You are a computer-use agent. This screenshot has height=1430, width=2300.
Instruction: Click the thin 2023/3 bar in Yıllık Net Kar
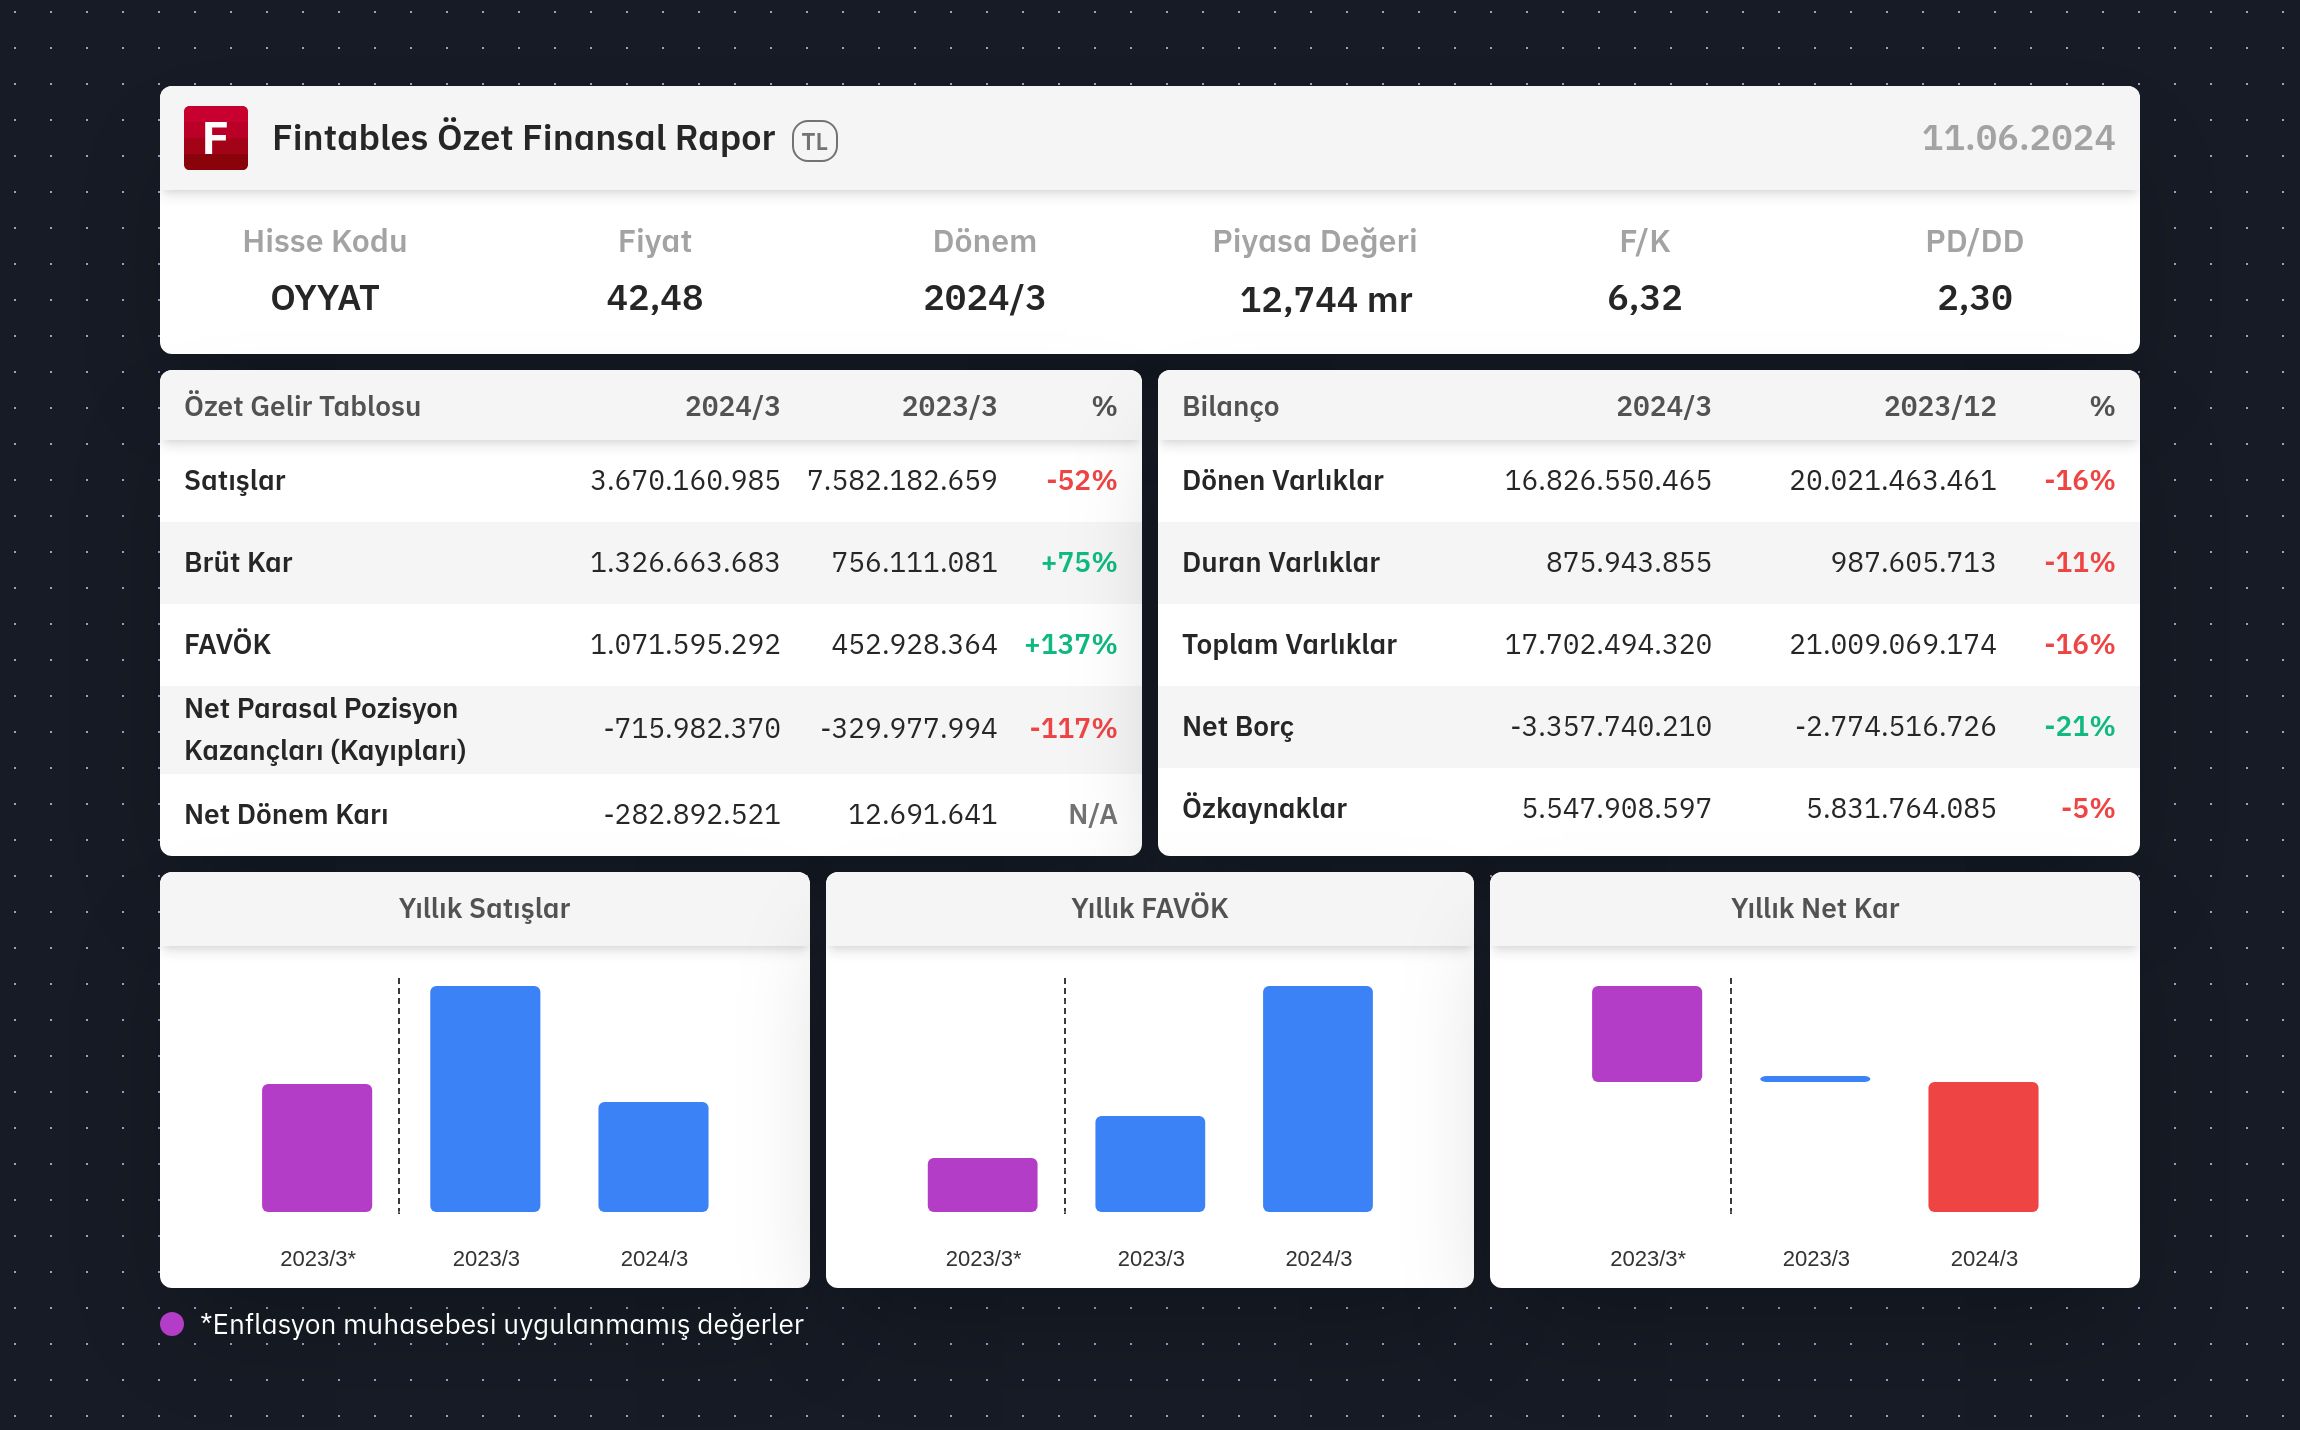1815,1079
